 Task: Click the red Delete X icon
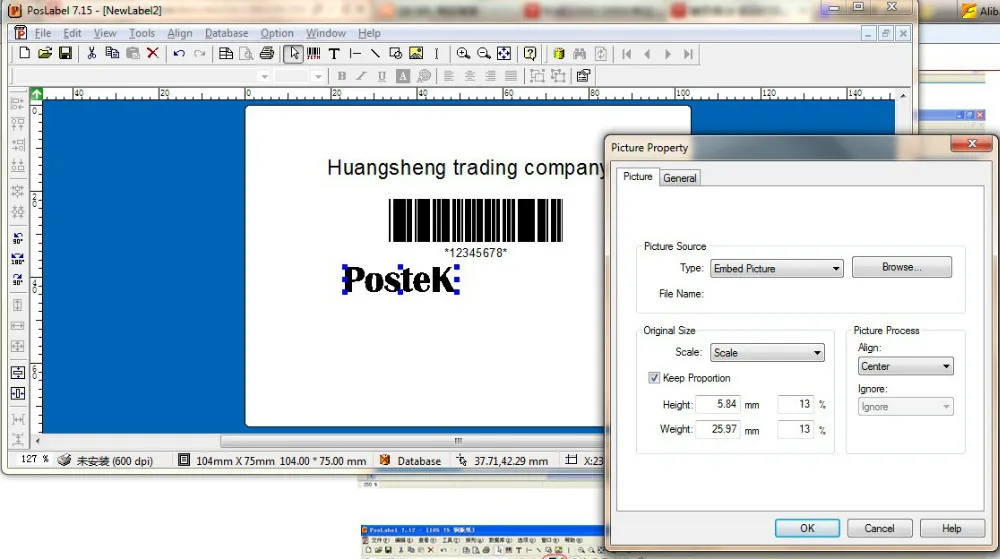point(153,54)
